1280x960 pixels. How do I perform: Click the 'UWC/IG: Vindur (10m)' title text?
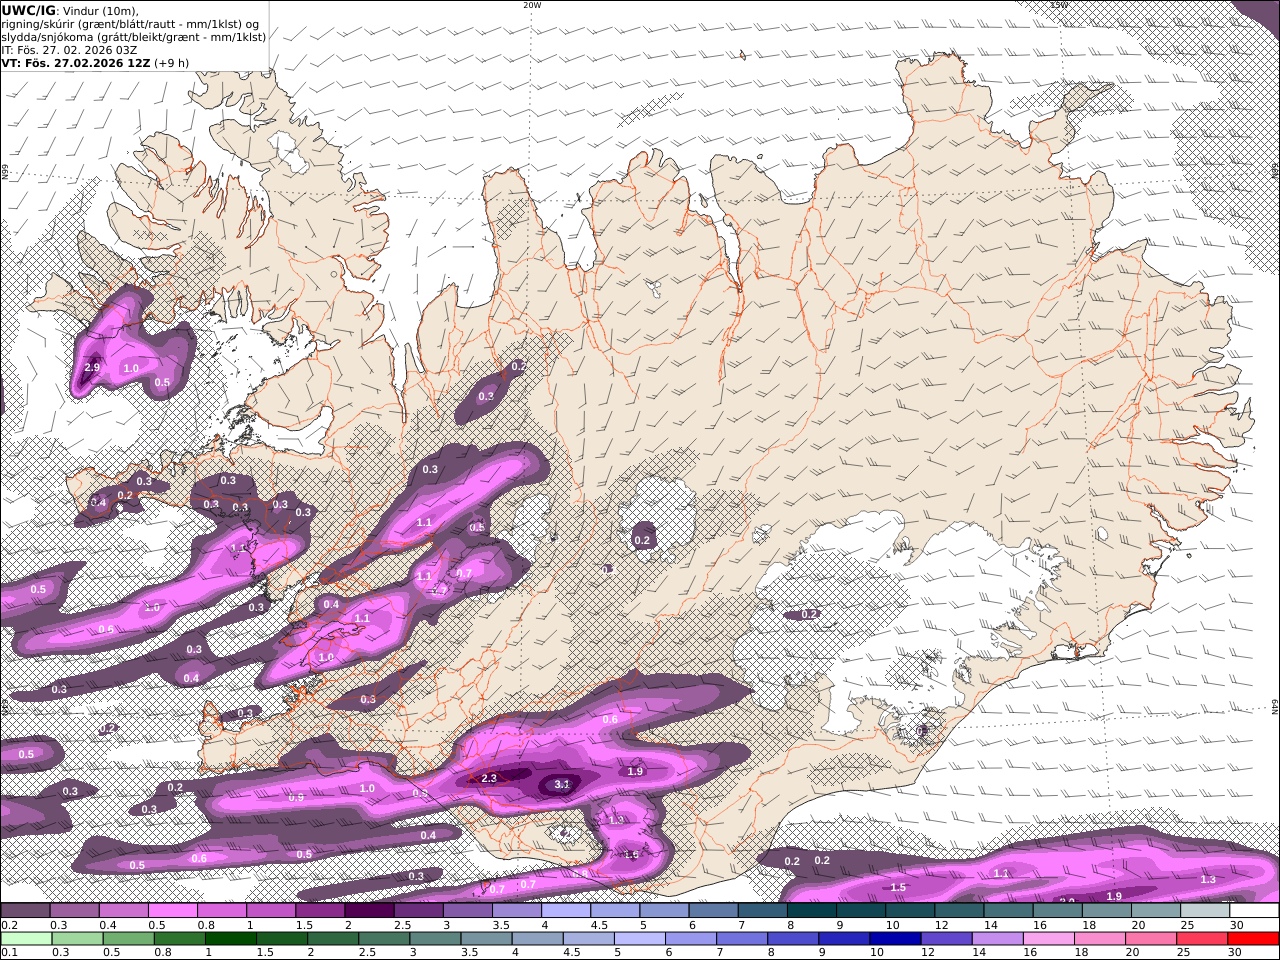pos(69,11)
